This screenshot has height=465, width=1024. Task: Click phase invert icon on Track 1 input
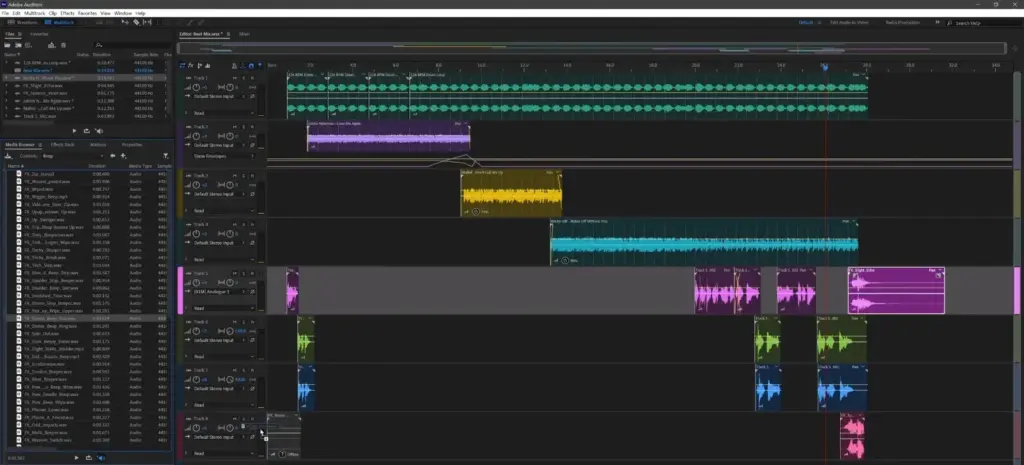pyautogui.click(x=252, y=96)
